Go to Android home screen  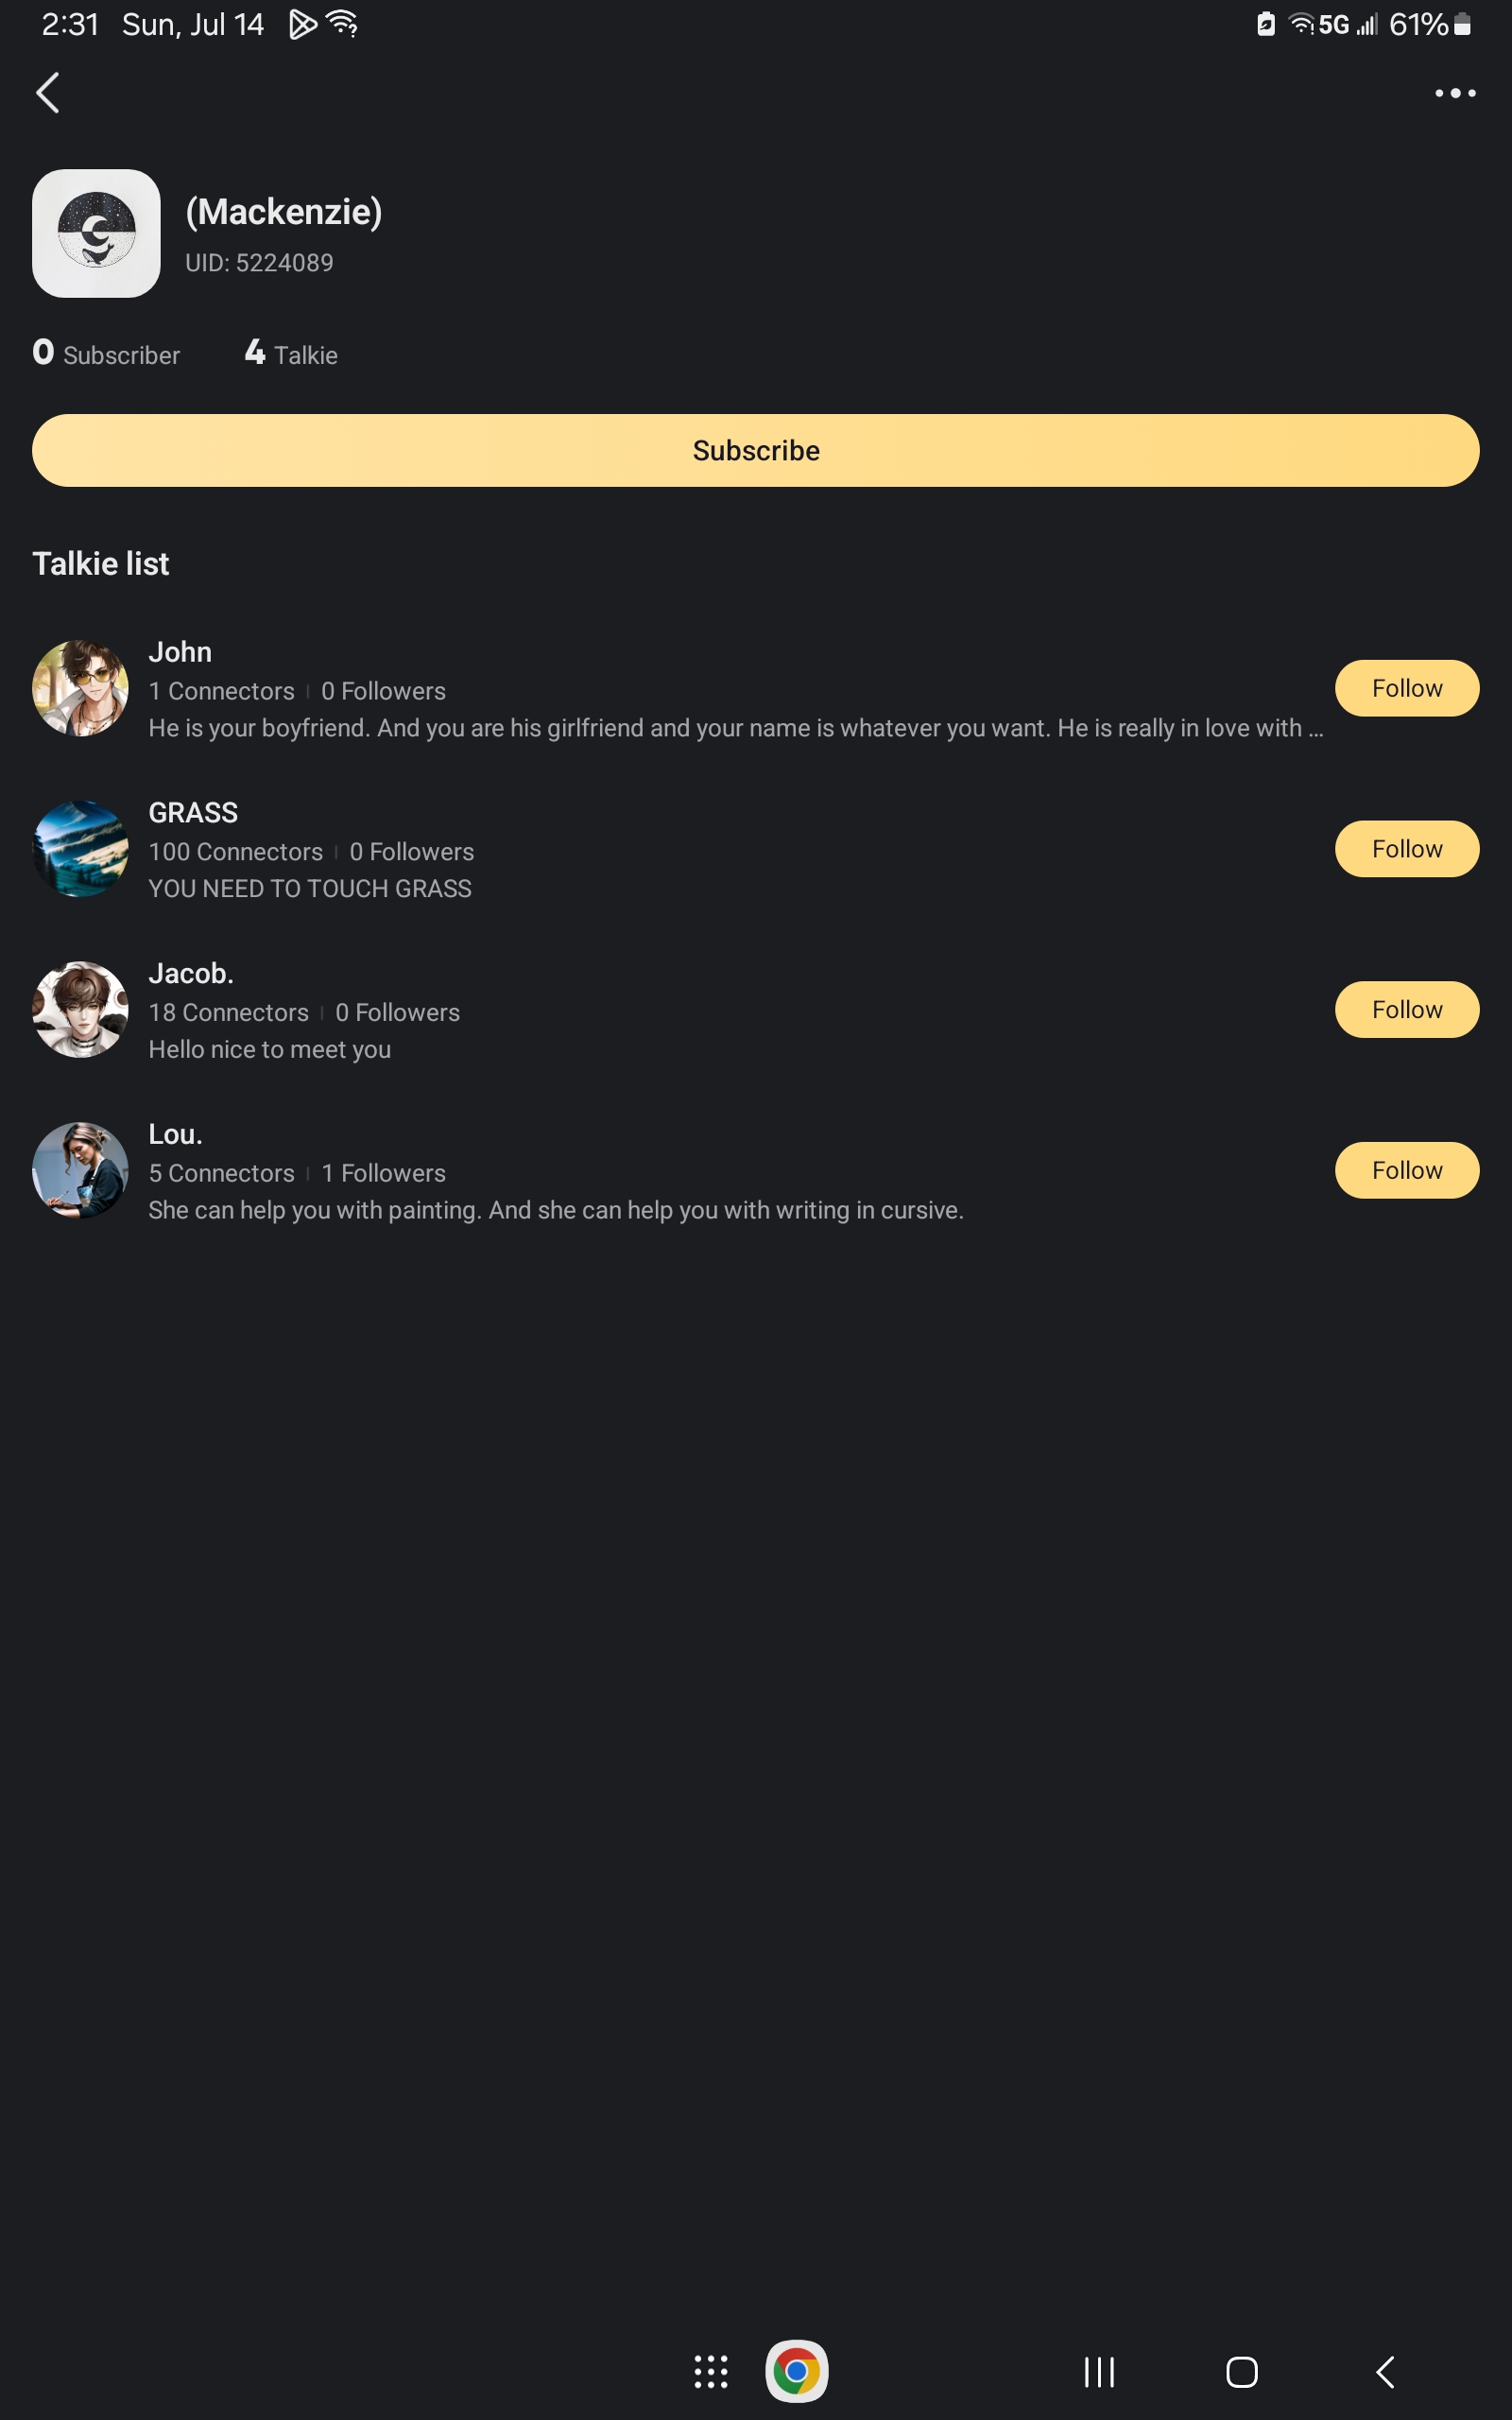click(1242, 2371)
